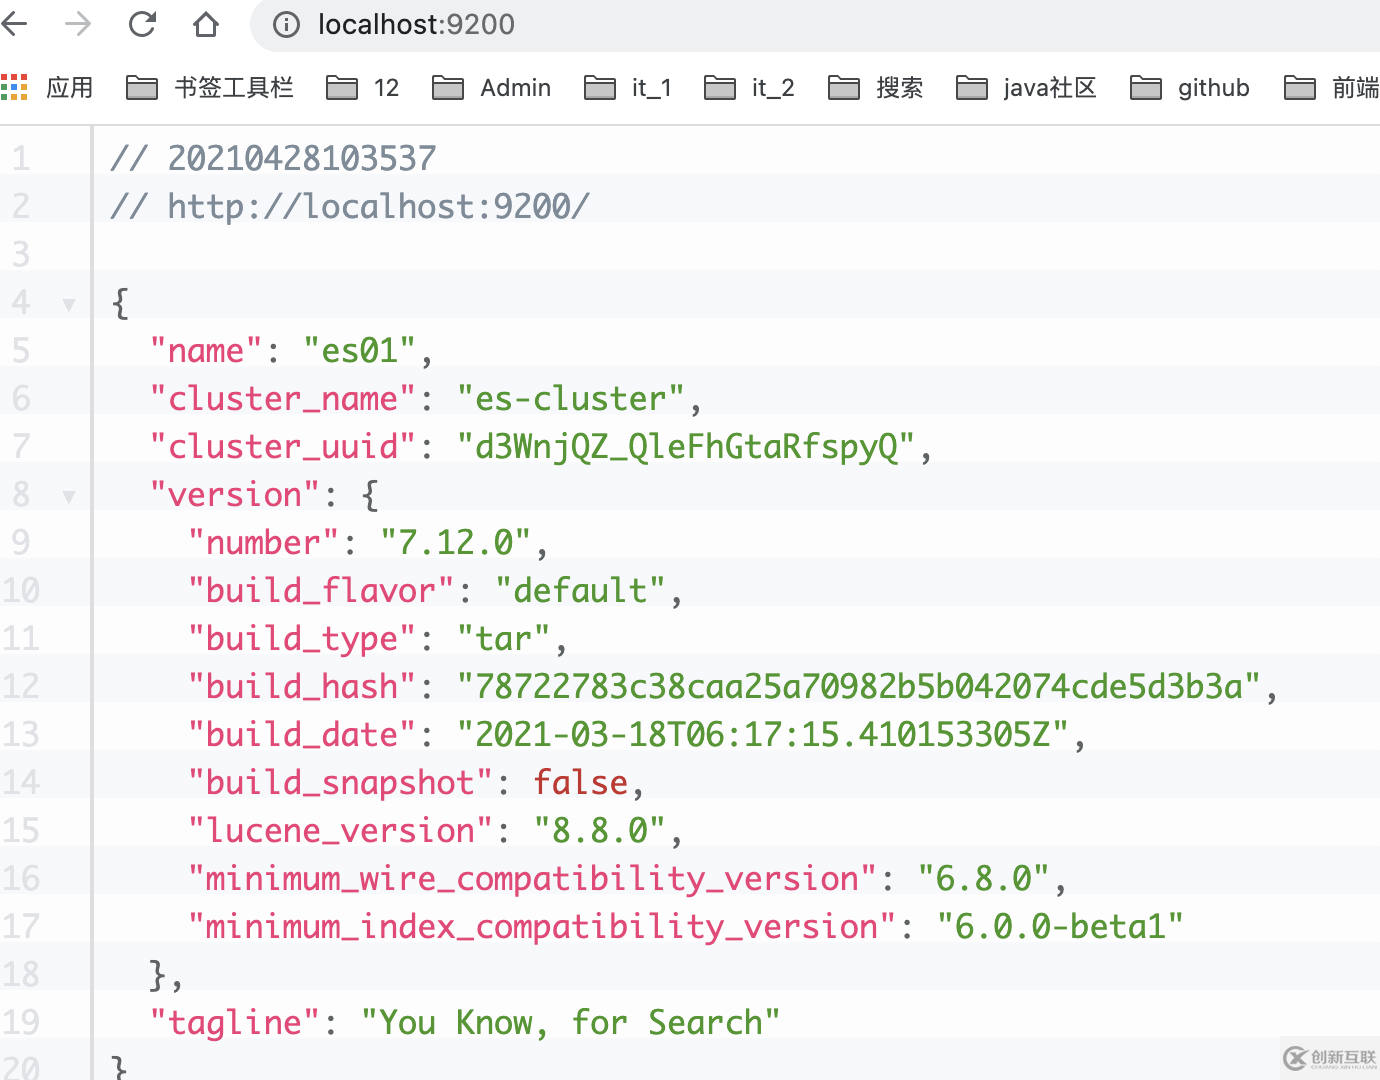View site info icon in address bar

[x=286, y=24]
